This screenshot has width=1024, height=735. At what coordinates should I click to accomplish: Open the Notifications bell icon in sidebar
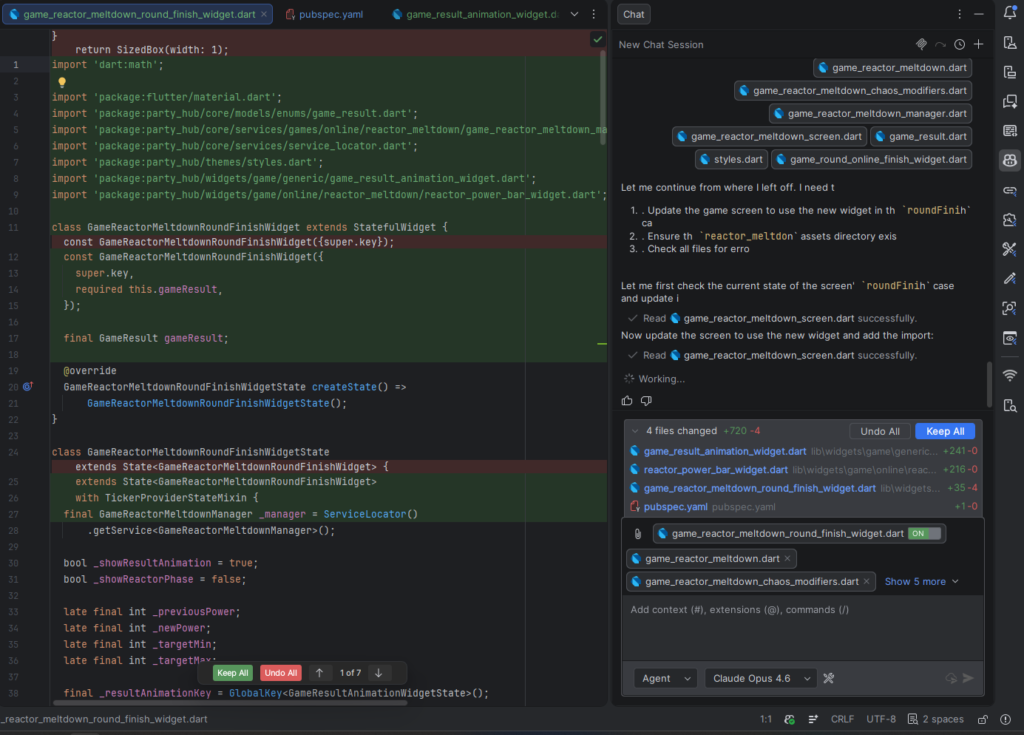click(x=1010, y=14)
